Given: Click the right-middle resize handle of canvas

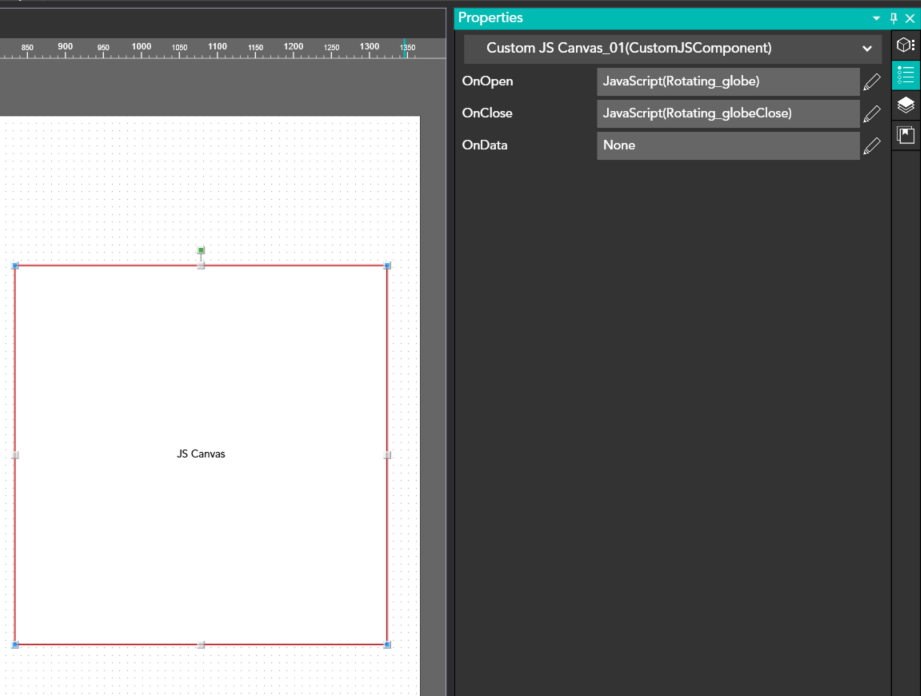Looking at the screenshot, I should click(388, 455).
